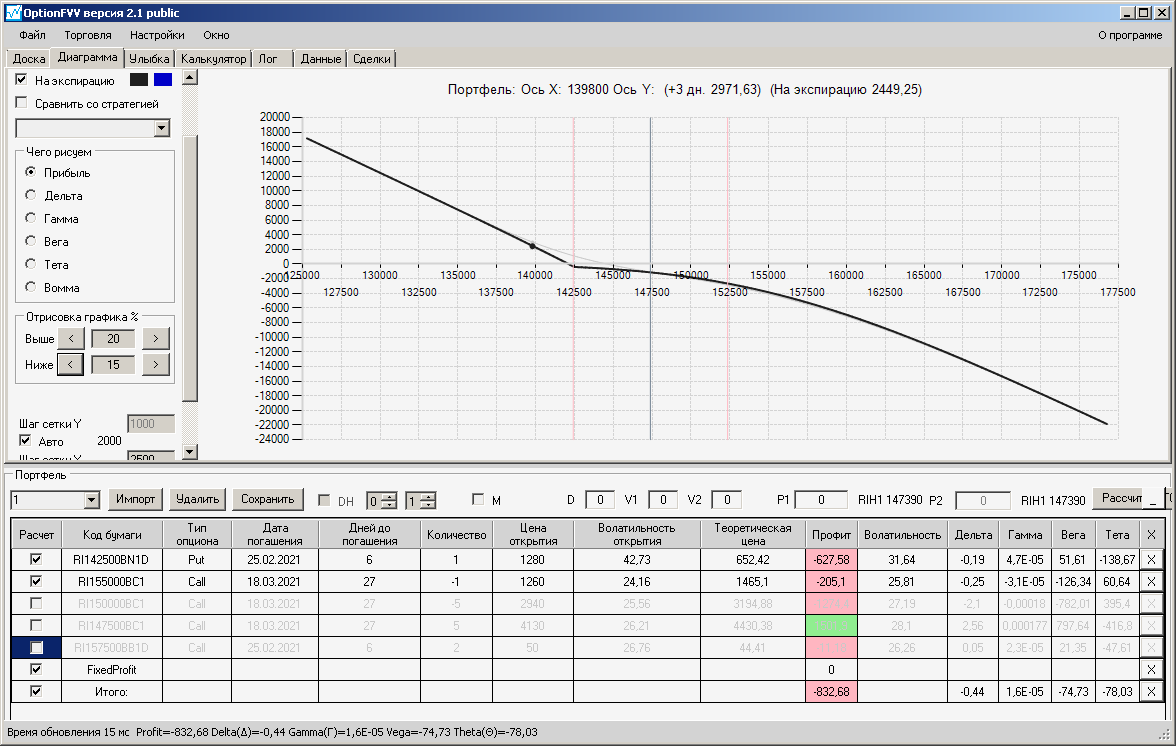Click the Импорт button

(135, 499)
